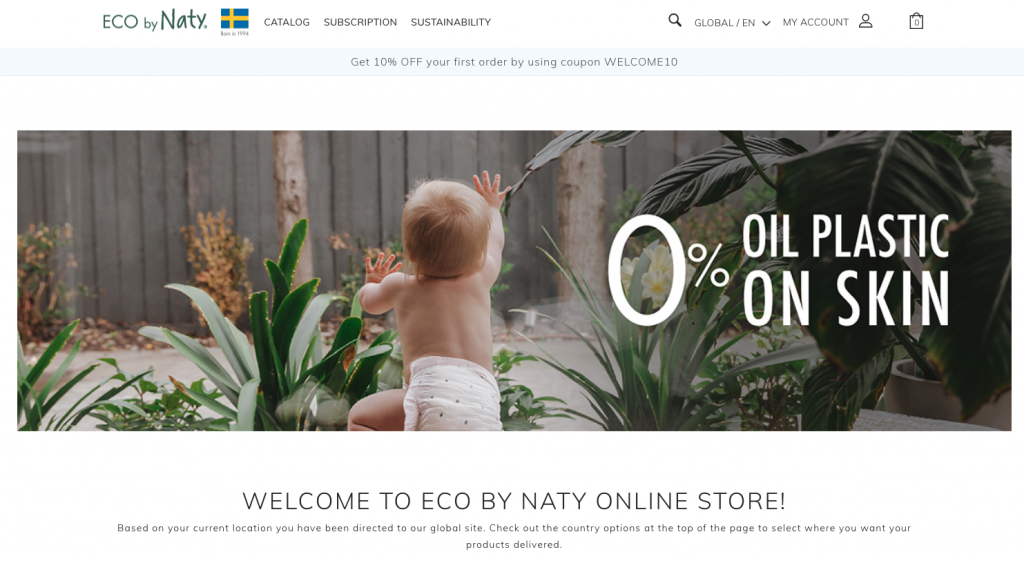Screen dimensions: 1024x563
Task: Click the WELCOME10 coupon announcement bar
Action: click(x=512, y=61)
